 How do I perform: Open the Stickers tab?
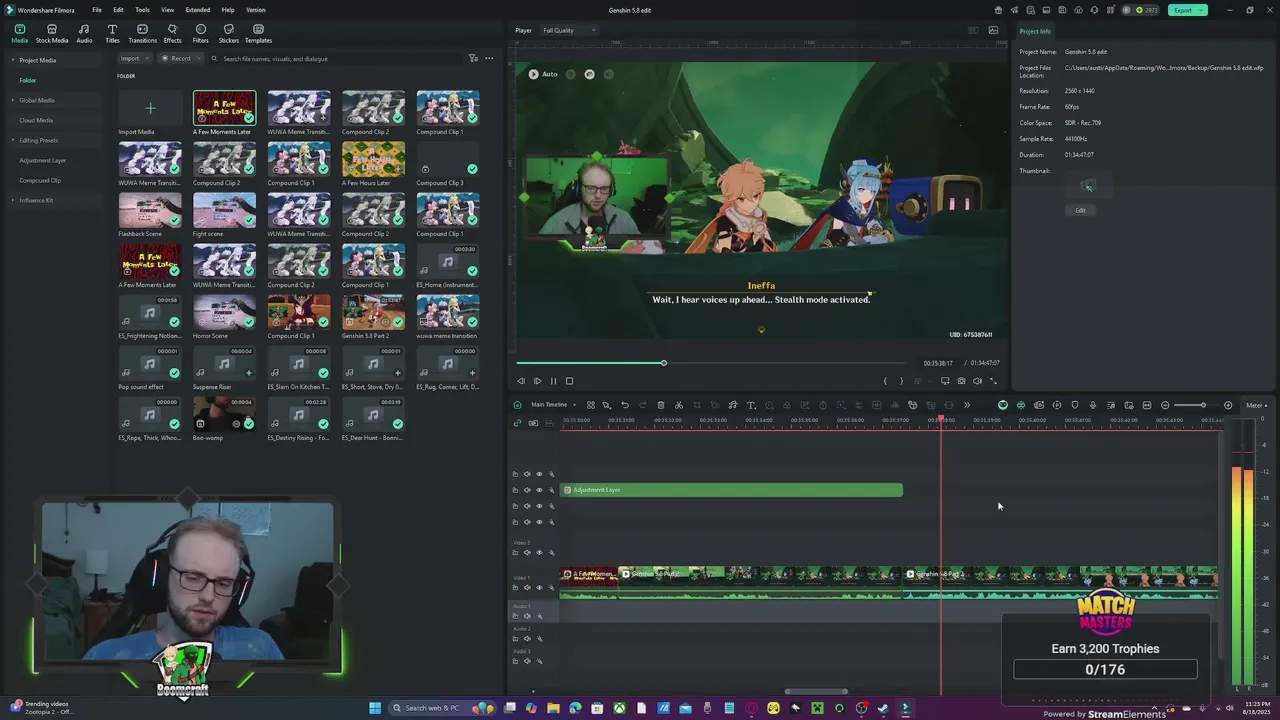coord(228,34)
